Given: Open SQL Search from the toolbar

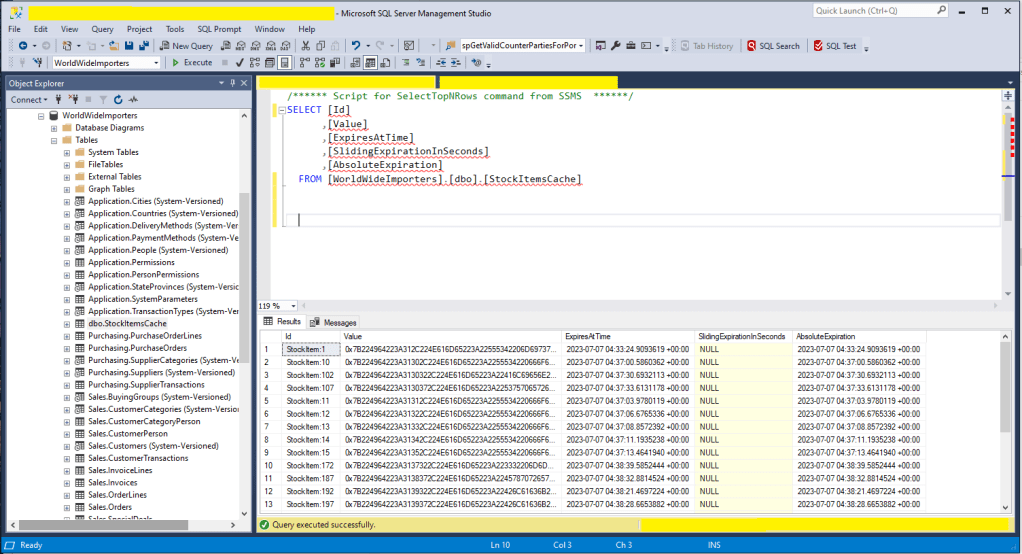Looking at the screenshot, I should coord(772,46).
